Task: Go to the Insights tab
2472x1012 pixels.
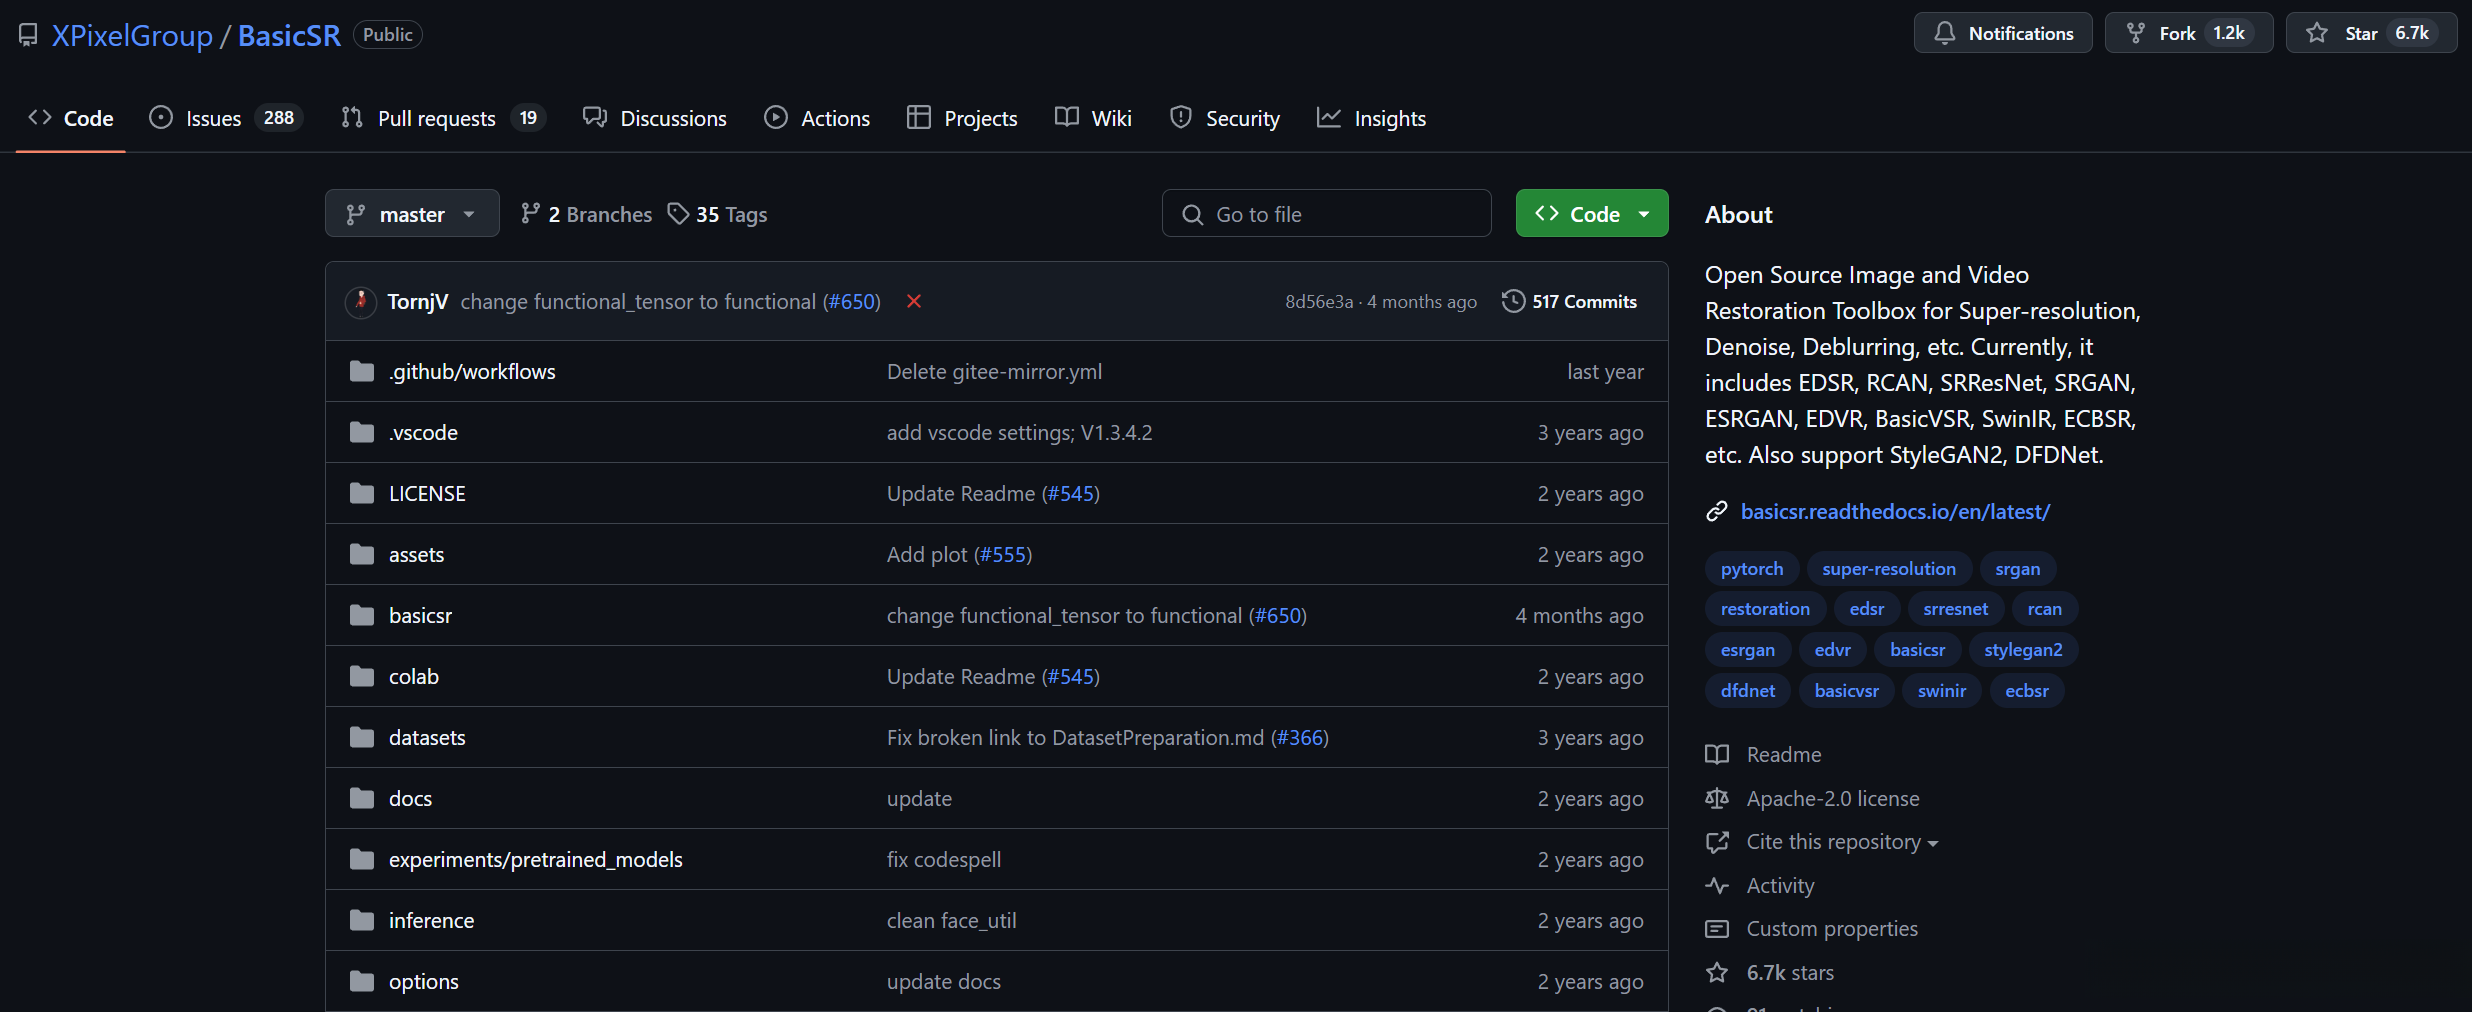Action: pyautogui.click(x=1389, y=118)
